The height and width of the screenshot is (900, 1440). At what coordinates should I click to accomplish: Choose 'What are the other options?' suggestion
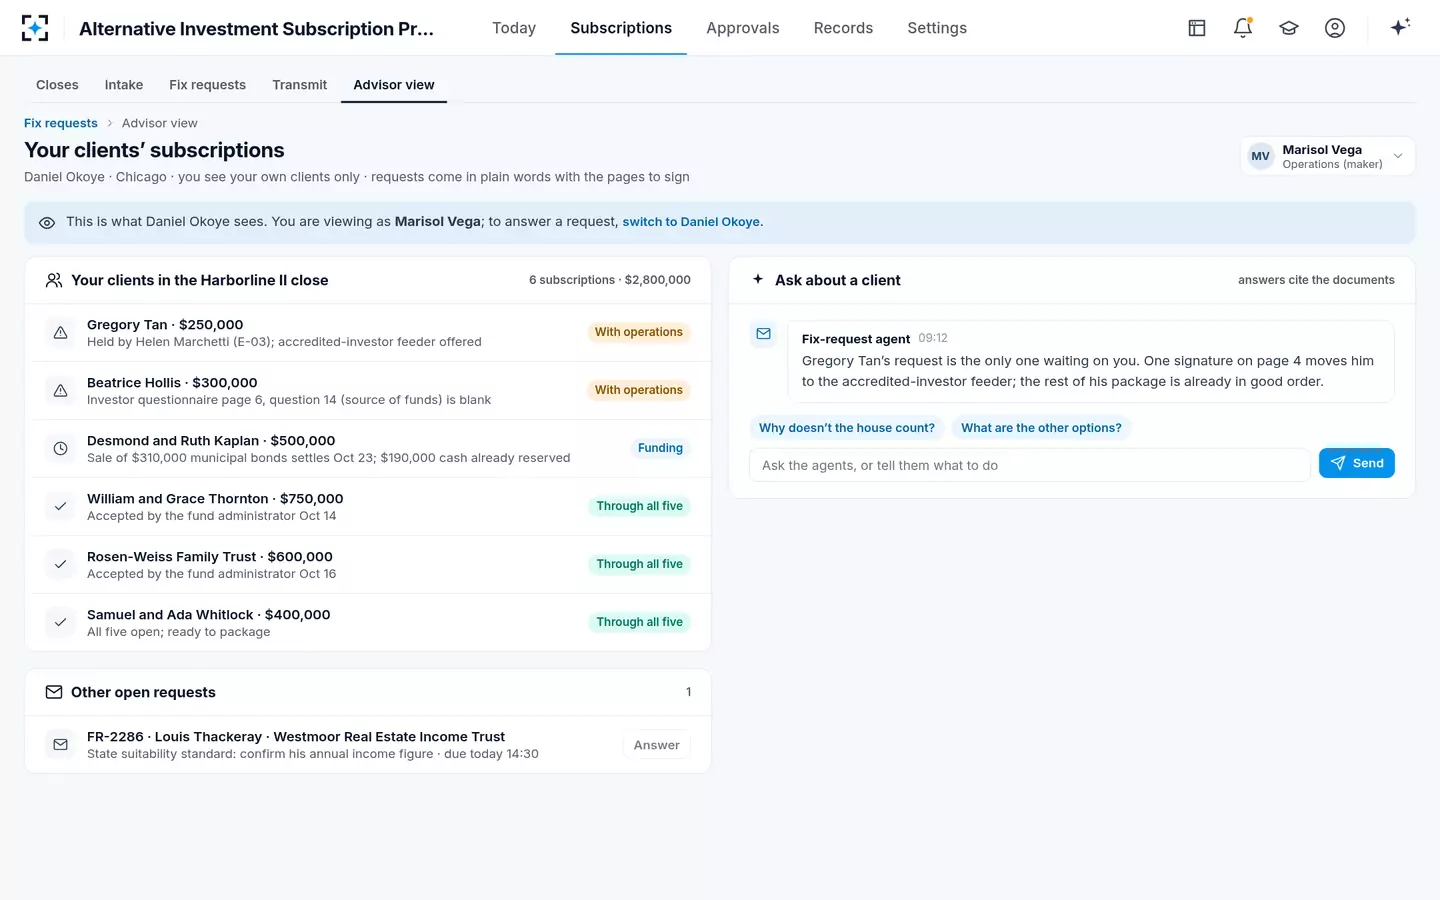[1041, 428]
